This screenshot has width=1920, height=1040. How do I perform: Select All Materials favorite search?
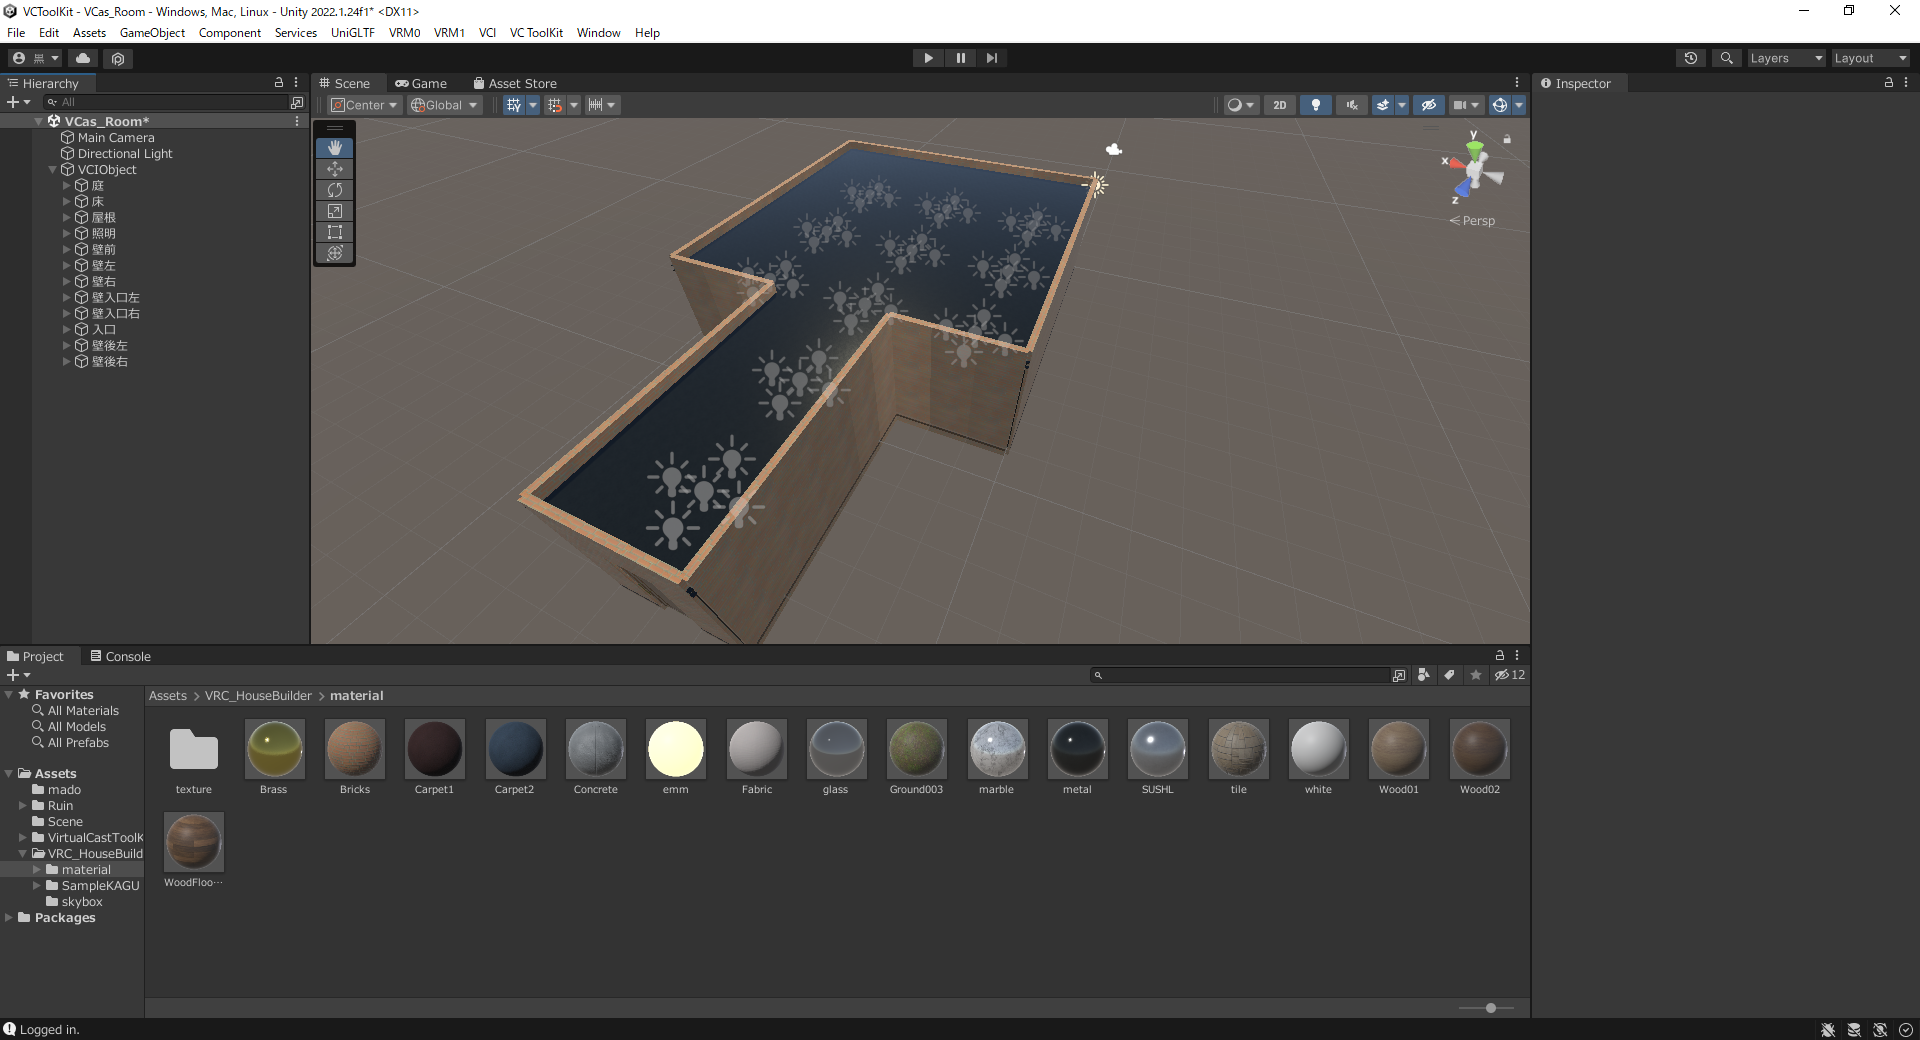[x=83, y=711]
